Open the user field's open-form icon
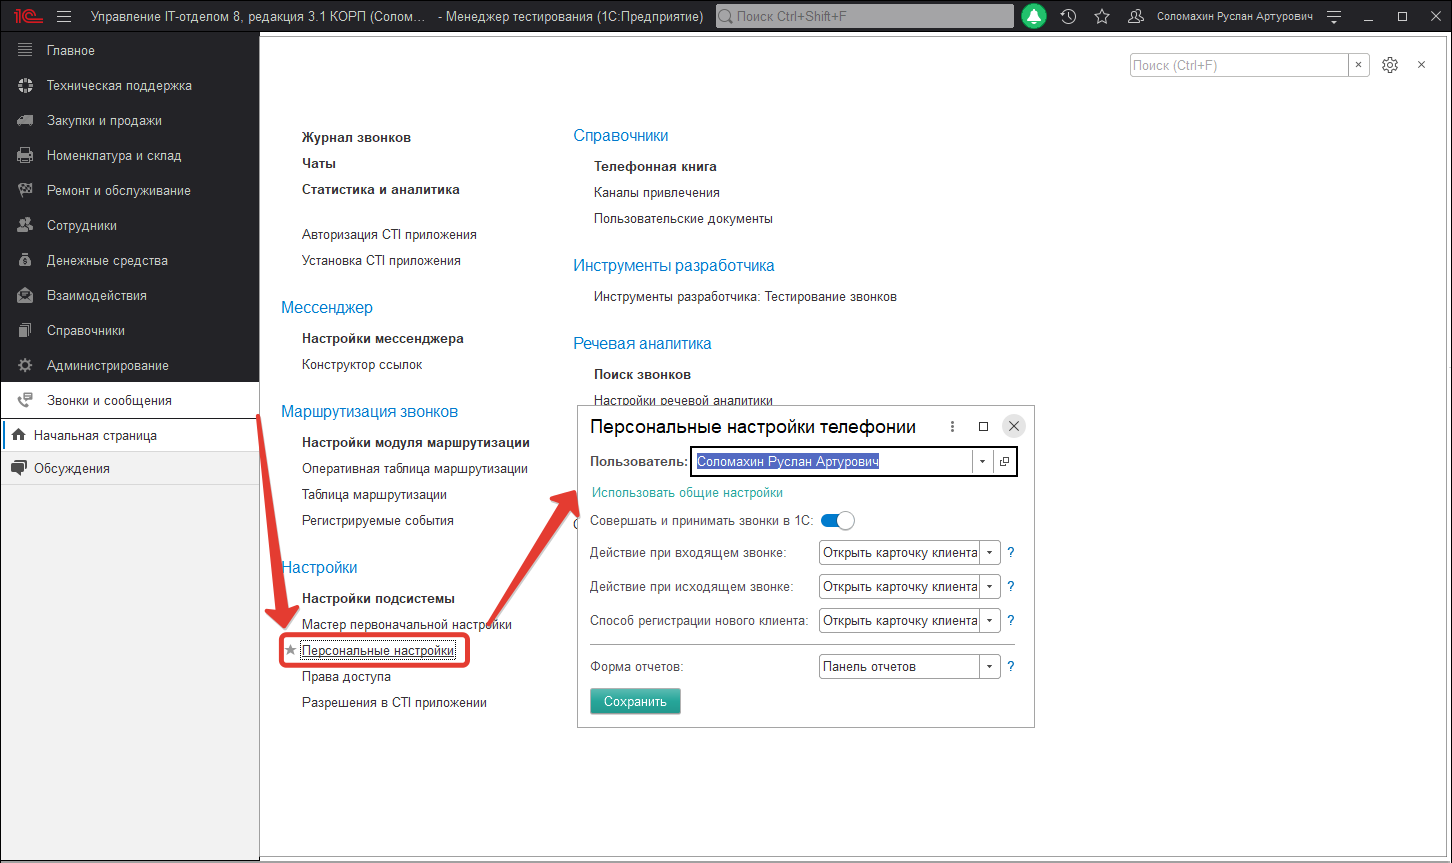The width and height of the screenshot is (1452, 863). (1004, 462)
